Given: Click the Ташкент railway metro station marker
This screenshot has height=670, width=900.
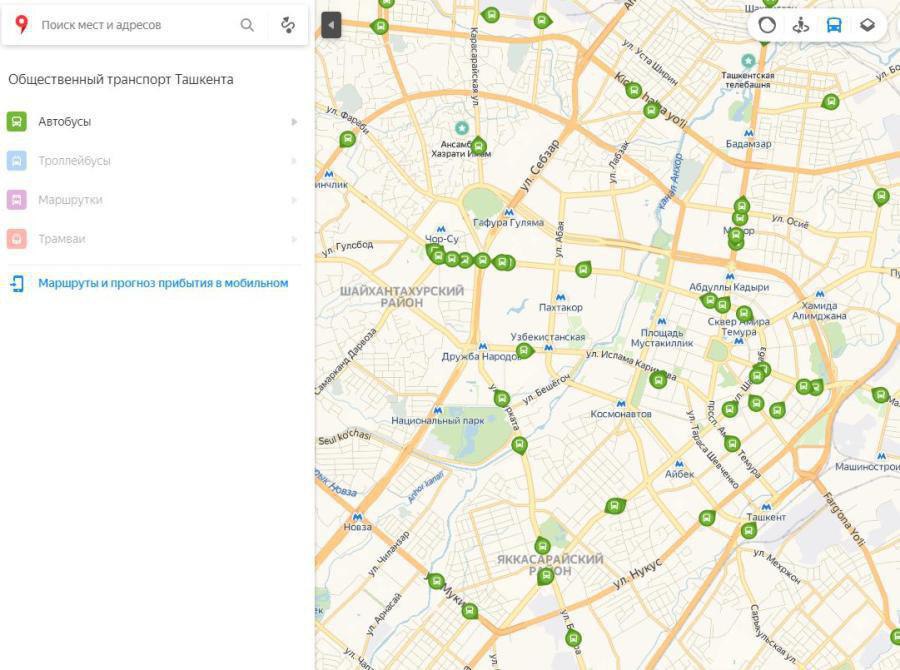Looking at the screenshot, I should [x=766, y=507].
